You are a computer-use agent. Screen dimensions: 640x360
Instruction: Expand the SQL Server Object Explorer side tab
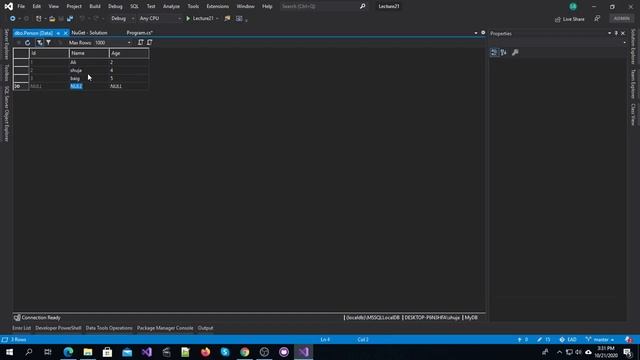pyautogui.click(x=6, y=114)
